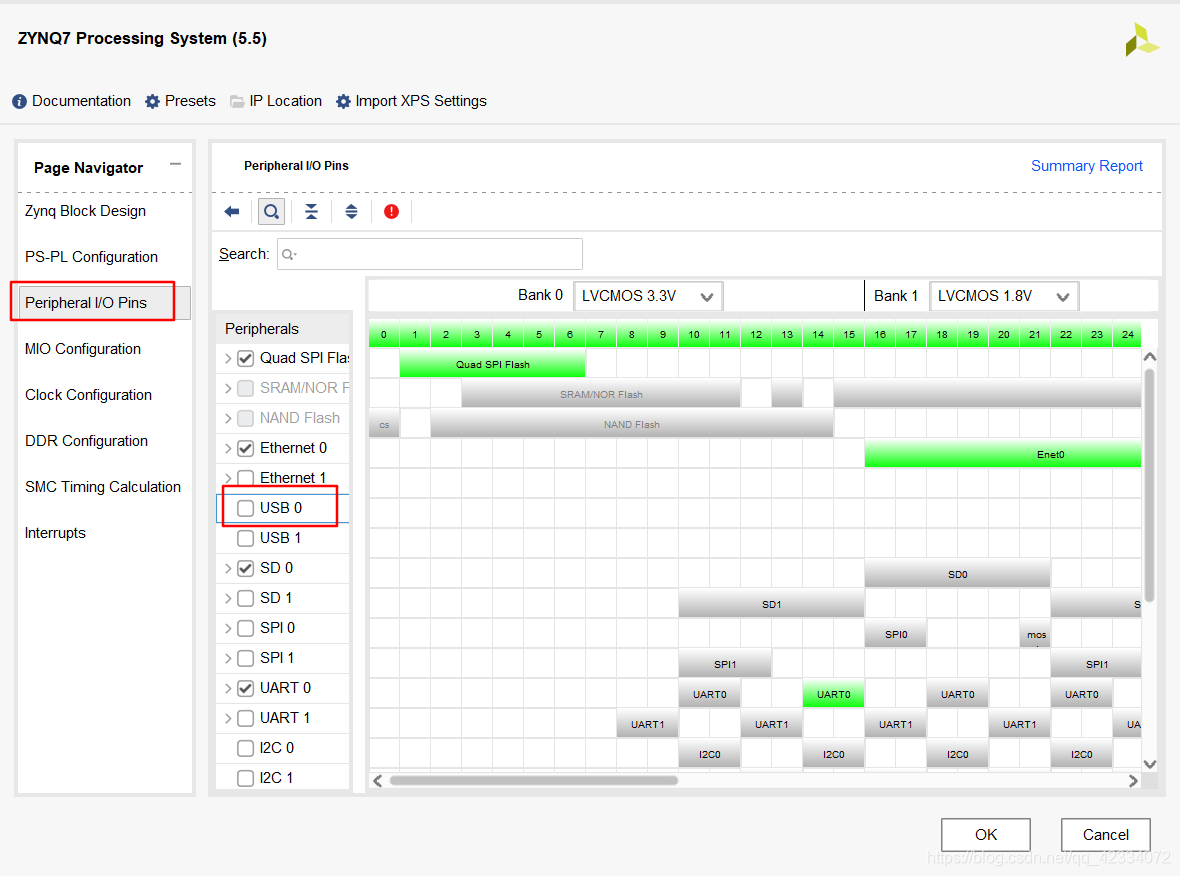Expand the Quad SPI Flash tree row
The width and height of the screenshot is (1180, 876).
click(228, 358)
